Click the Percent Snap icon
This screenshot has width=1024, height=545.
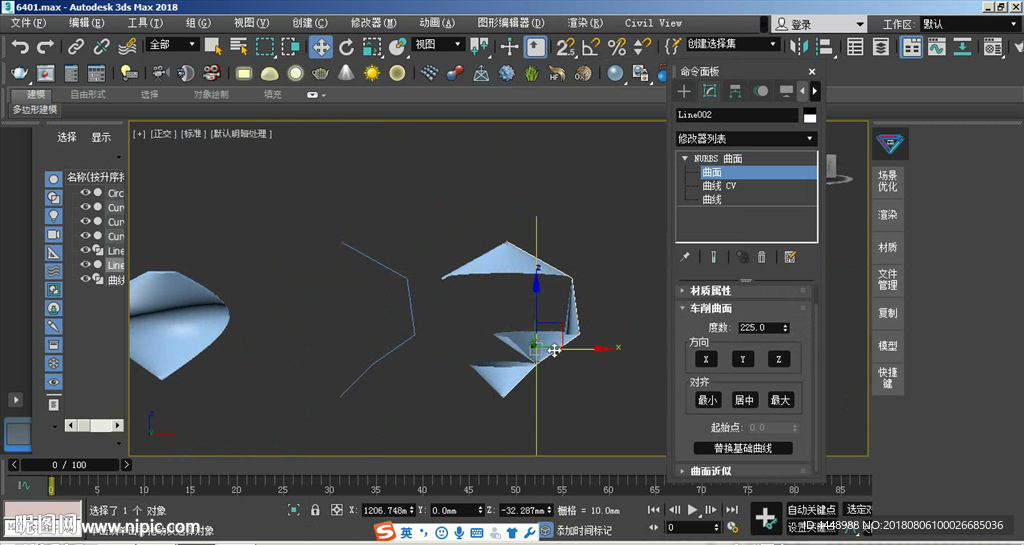[x=616, y=46]
